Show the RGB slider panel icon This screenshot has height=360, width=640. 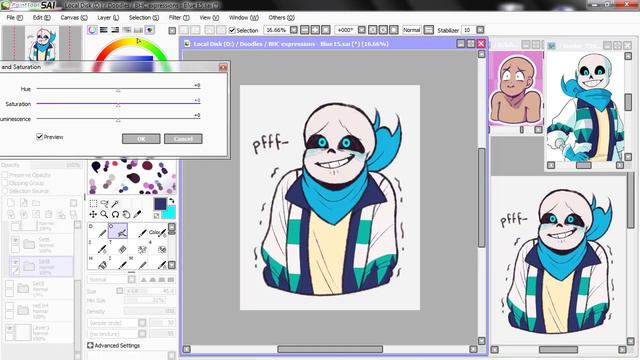tap(104, 30)
